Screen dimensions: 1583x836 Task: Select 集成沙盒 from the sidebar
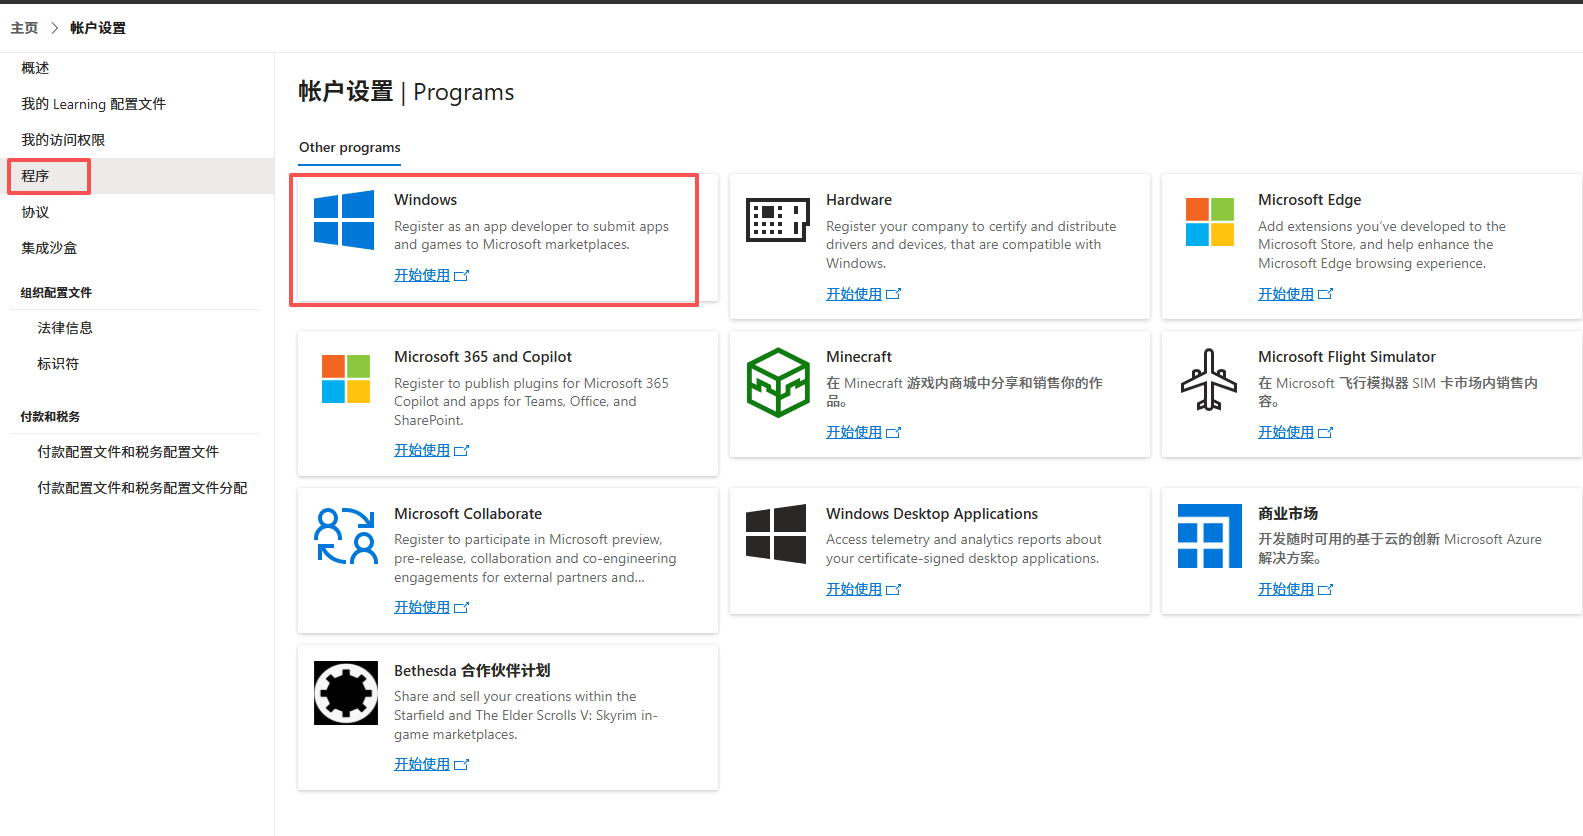pyautogui.click(x=49, y=248)
